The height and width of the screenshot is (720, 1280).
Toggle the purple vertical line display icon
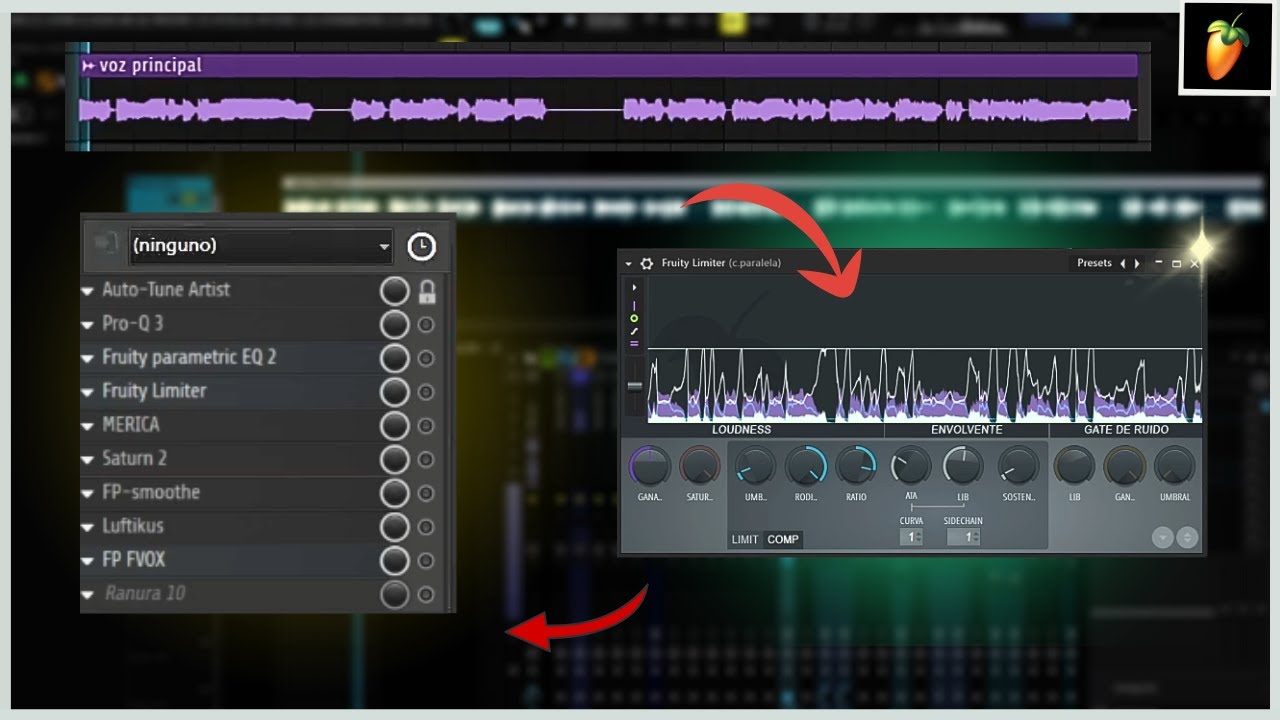(634, 304)
